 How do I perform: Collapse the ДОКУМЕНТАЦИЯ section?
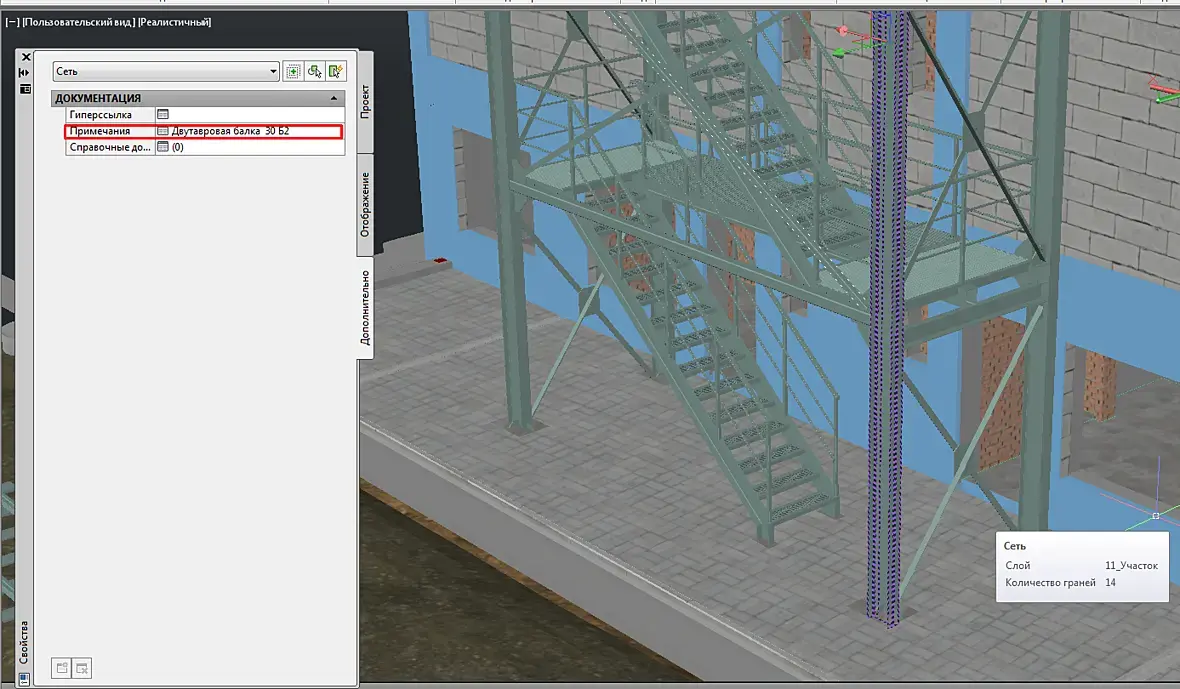coord(333,99)
